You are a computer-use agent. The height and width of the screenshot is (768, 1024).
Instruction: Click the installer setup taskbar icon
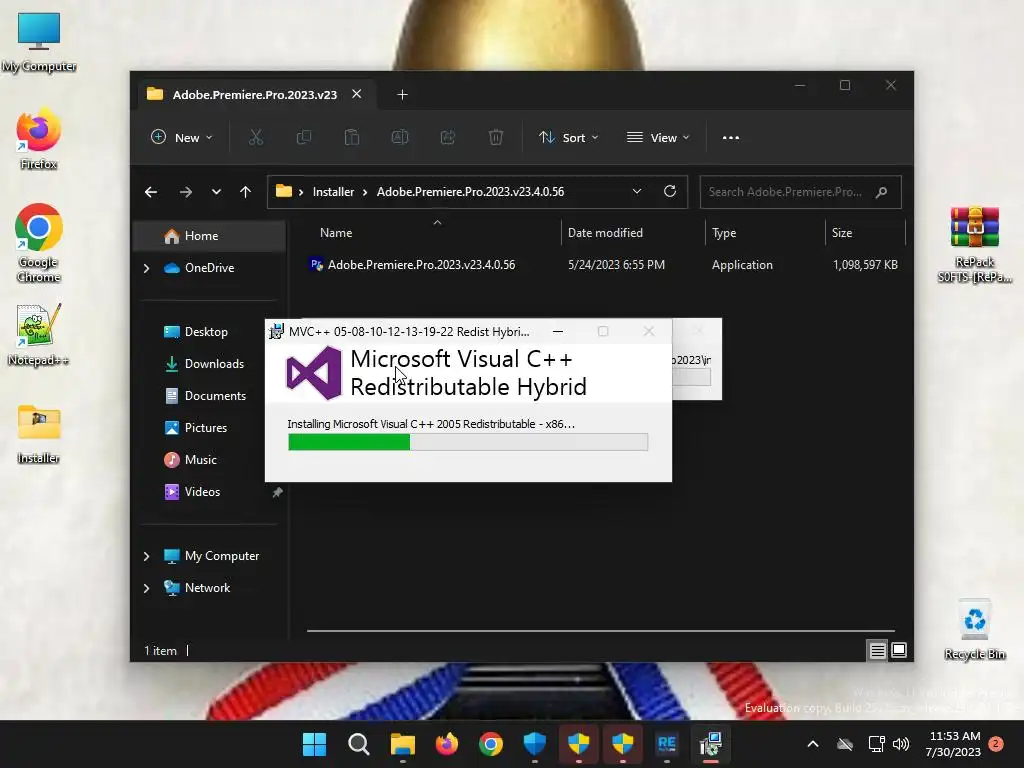tap(711, 744)
